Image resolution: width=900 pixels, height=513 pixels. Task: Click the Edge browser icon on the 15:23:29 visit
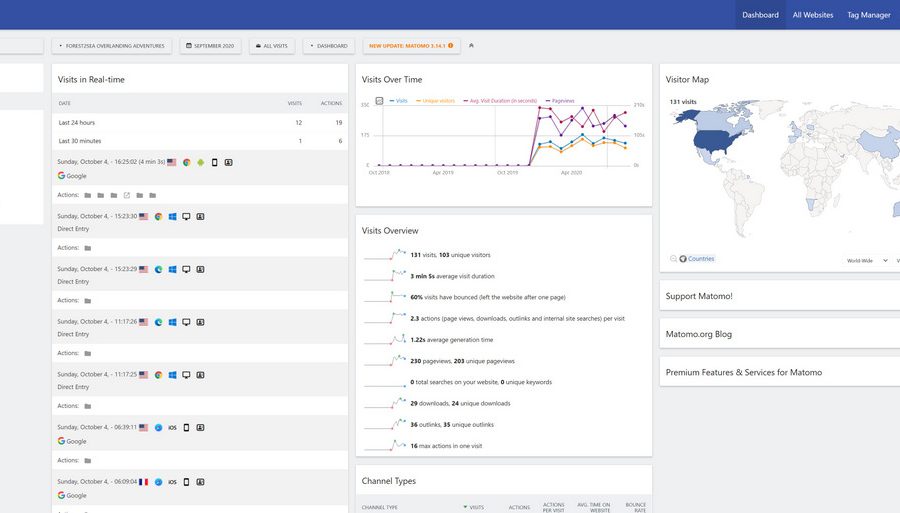tap(158, 269)
